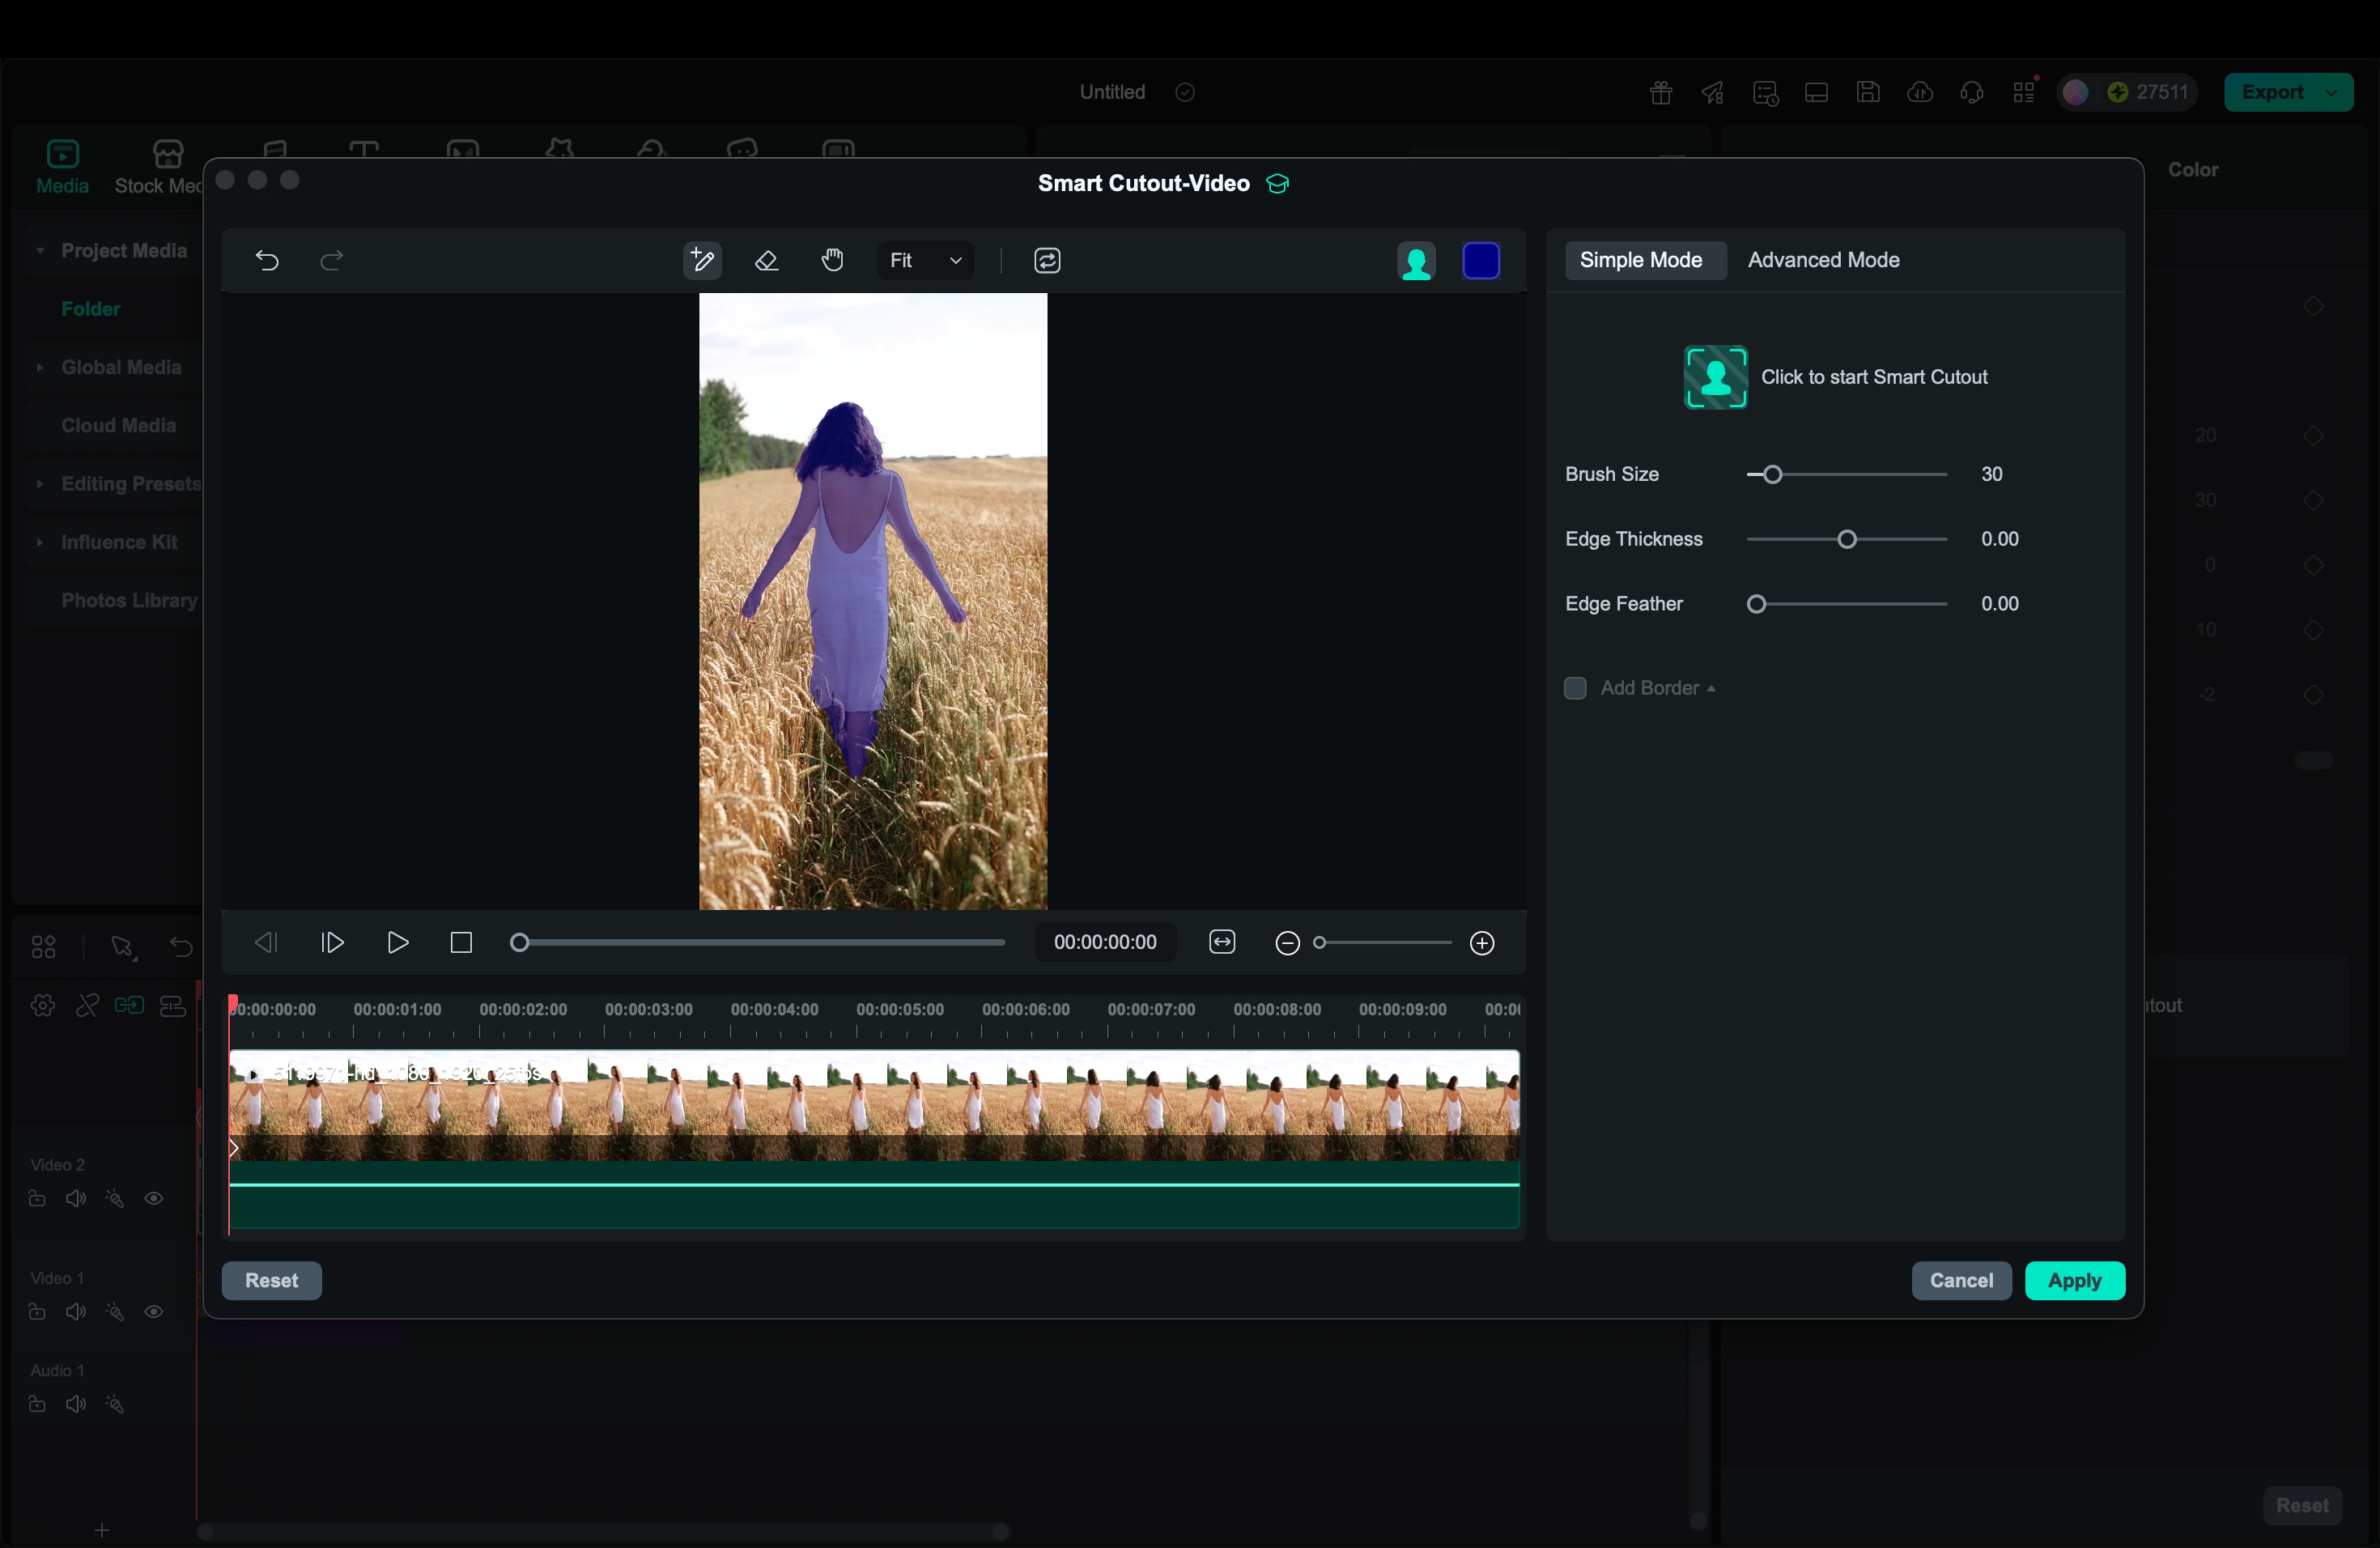Switch to Advanced Mode tab
The width and height of the screenshot is (2380, 1548).
pyautogui.click(x=1823, y=260)
